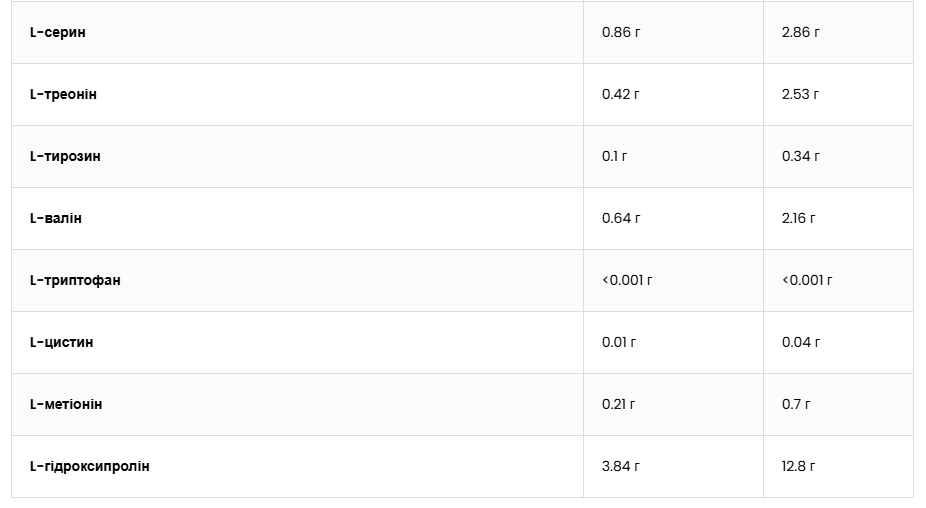Select the L-триптофан row label

click(x=75, y=280)
